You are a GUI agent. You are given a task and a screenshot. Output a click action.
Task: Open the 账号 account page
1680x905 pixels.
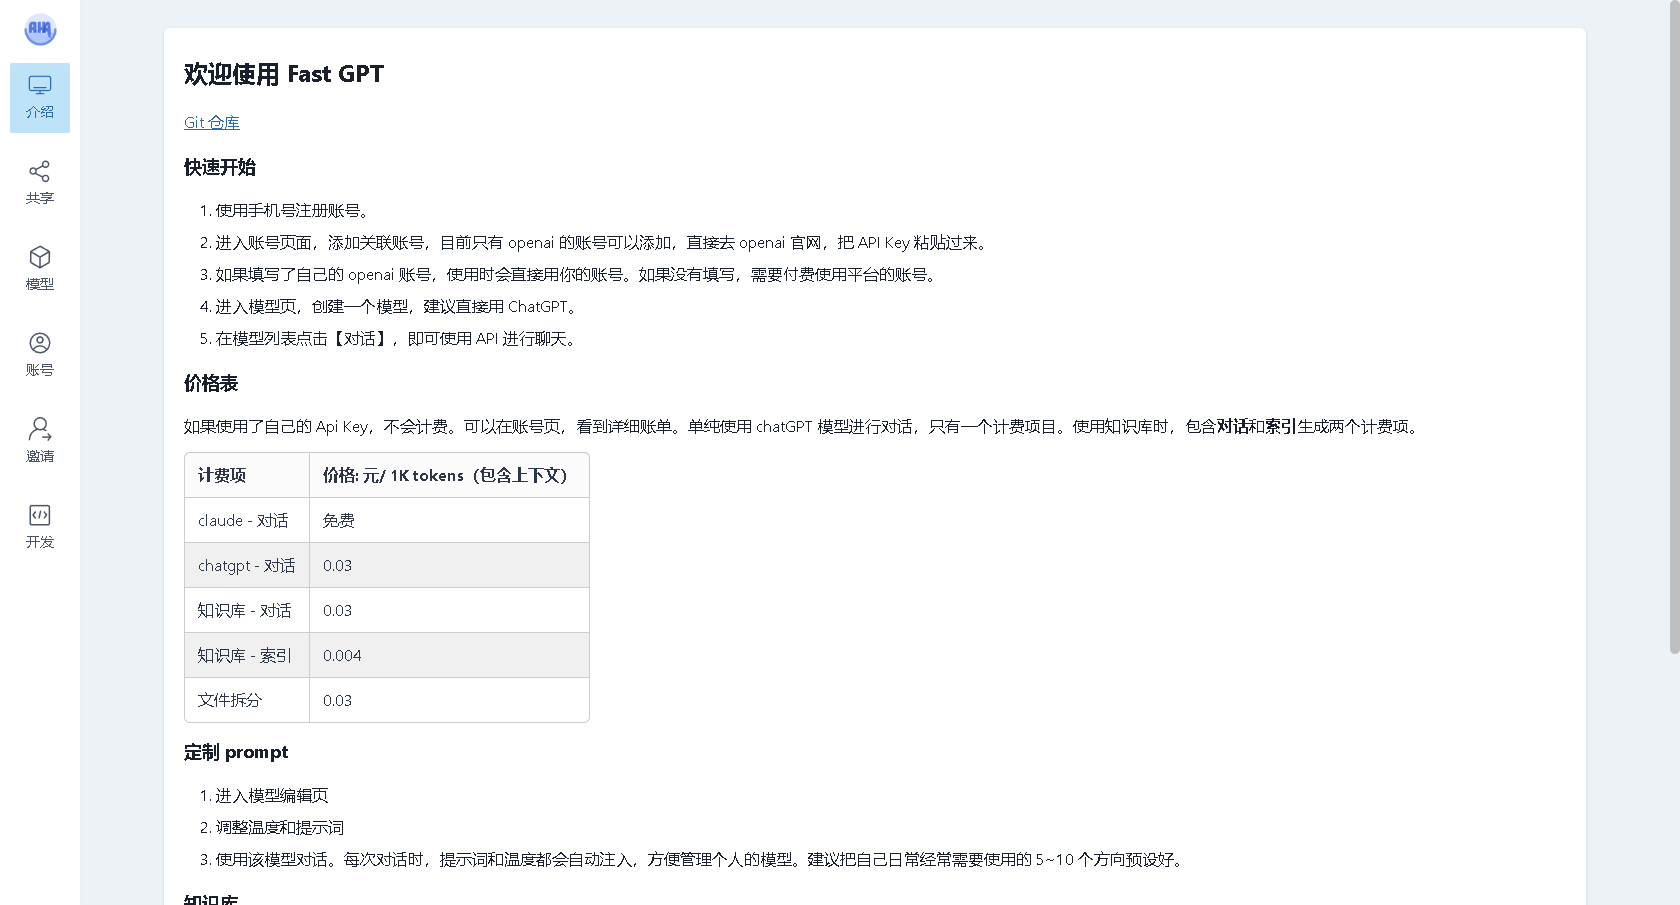point(39,354)
